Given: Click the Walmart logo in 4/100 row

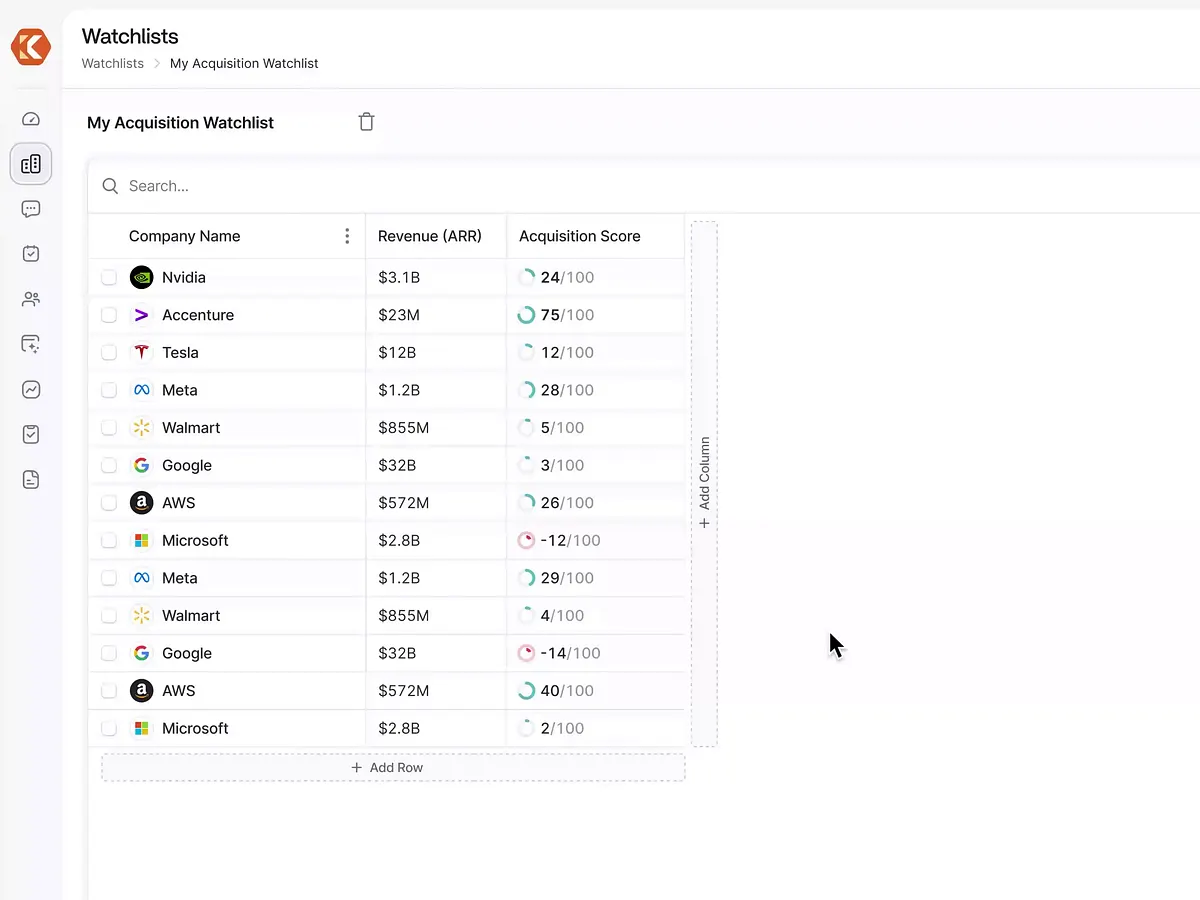Looking at the screenshot, I should point(141,616).
